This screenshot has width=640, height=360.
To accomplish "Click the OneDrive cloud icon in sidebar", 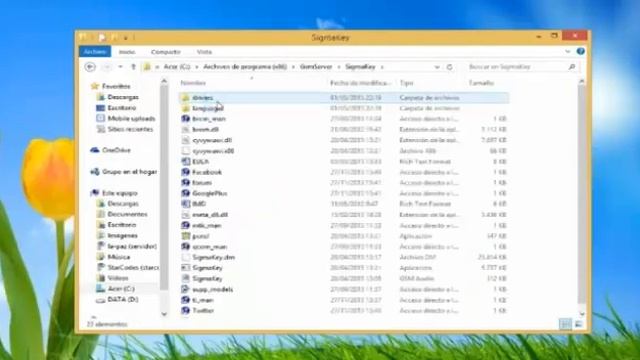I will click(x=95, y=150).
